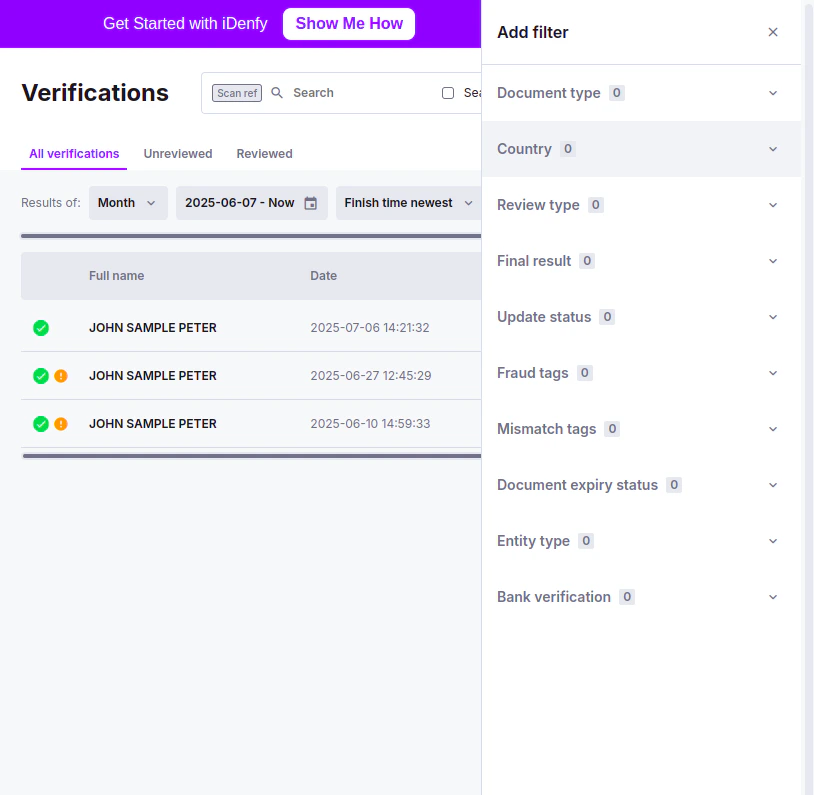Expand the Final result filter

641,261
